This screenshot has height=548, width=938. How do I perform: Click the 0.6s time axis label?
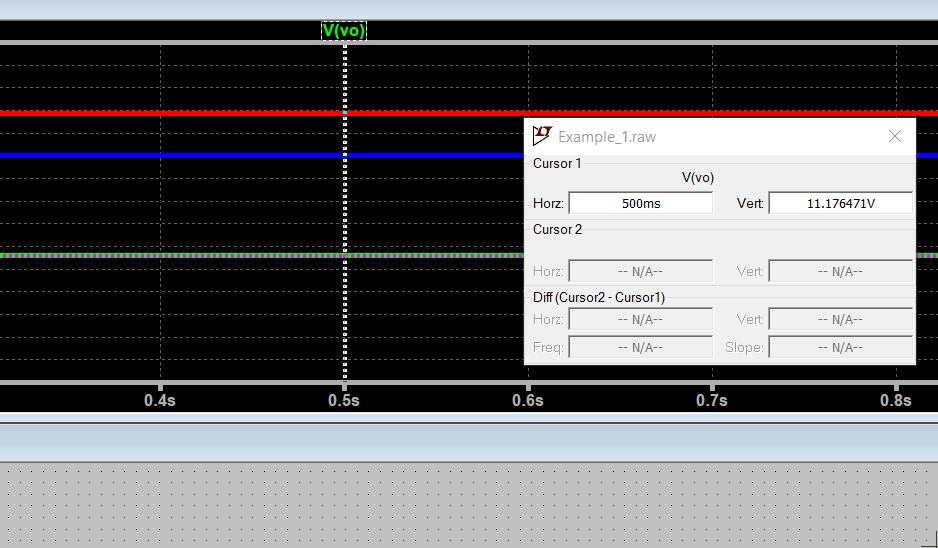click(528, 400)
